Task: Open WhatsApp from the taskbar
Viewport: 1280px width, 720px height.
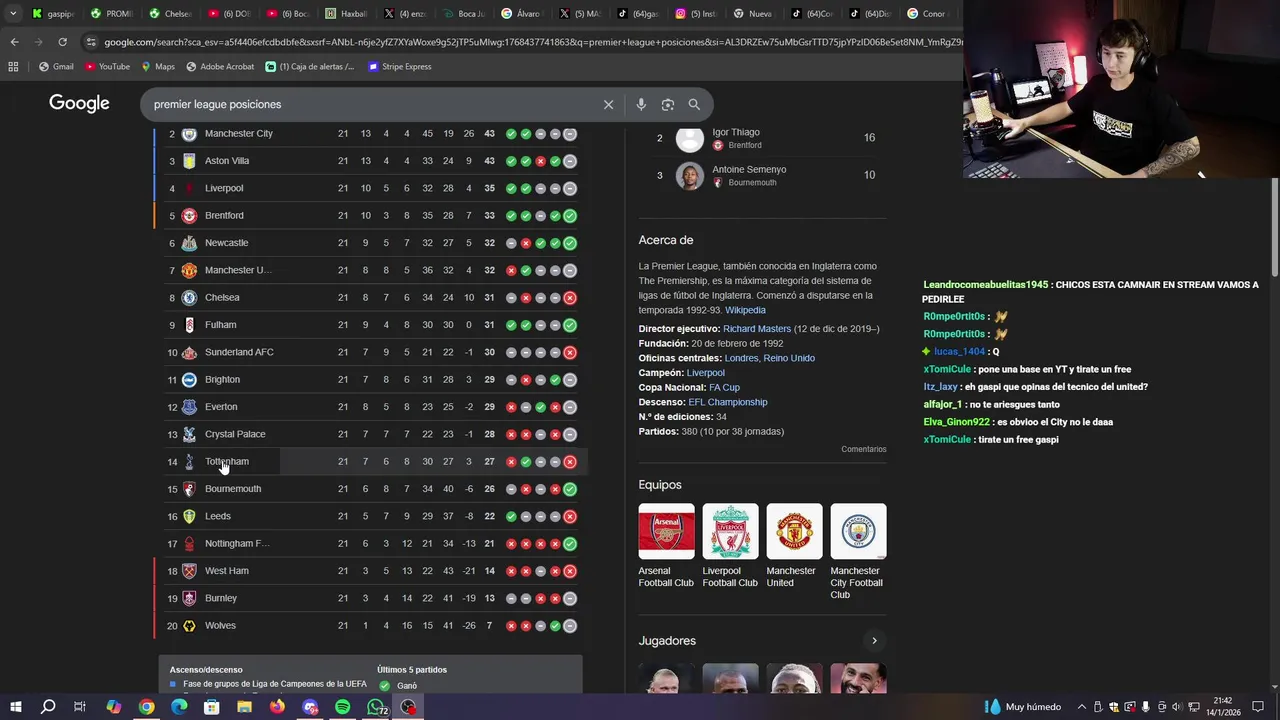Action: [375, 707]
